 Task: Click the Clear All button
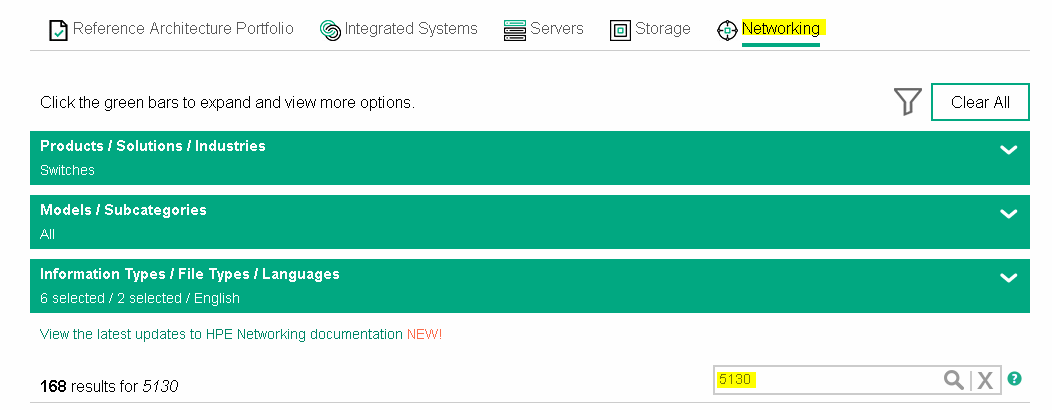coord(980,102)
